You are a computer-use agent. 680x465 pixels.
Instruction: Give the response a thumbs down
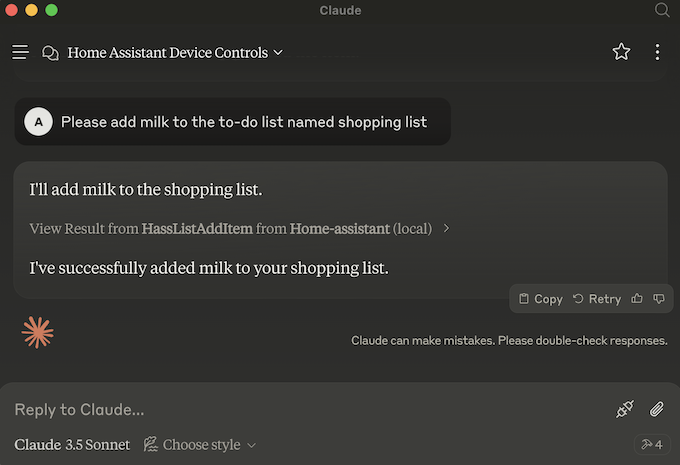click(659, 299)
